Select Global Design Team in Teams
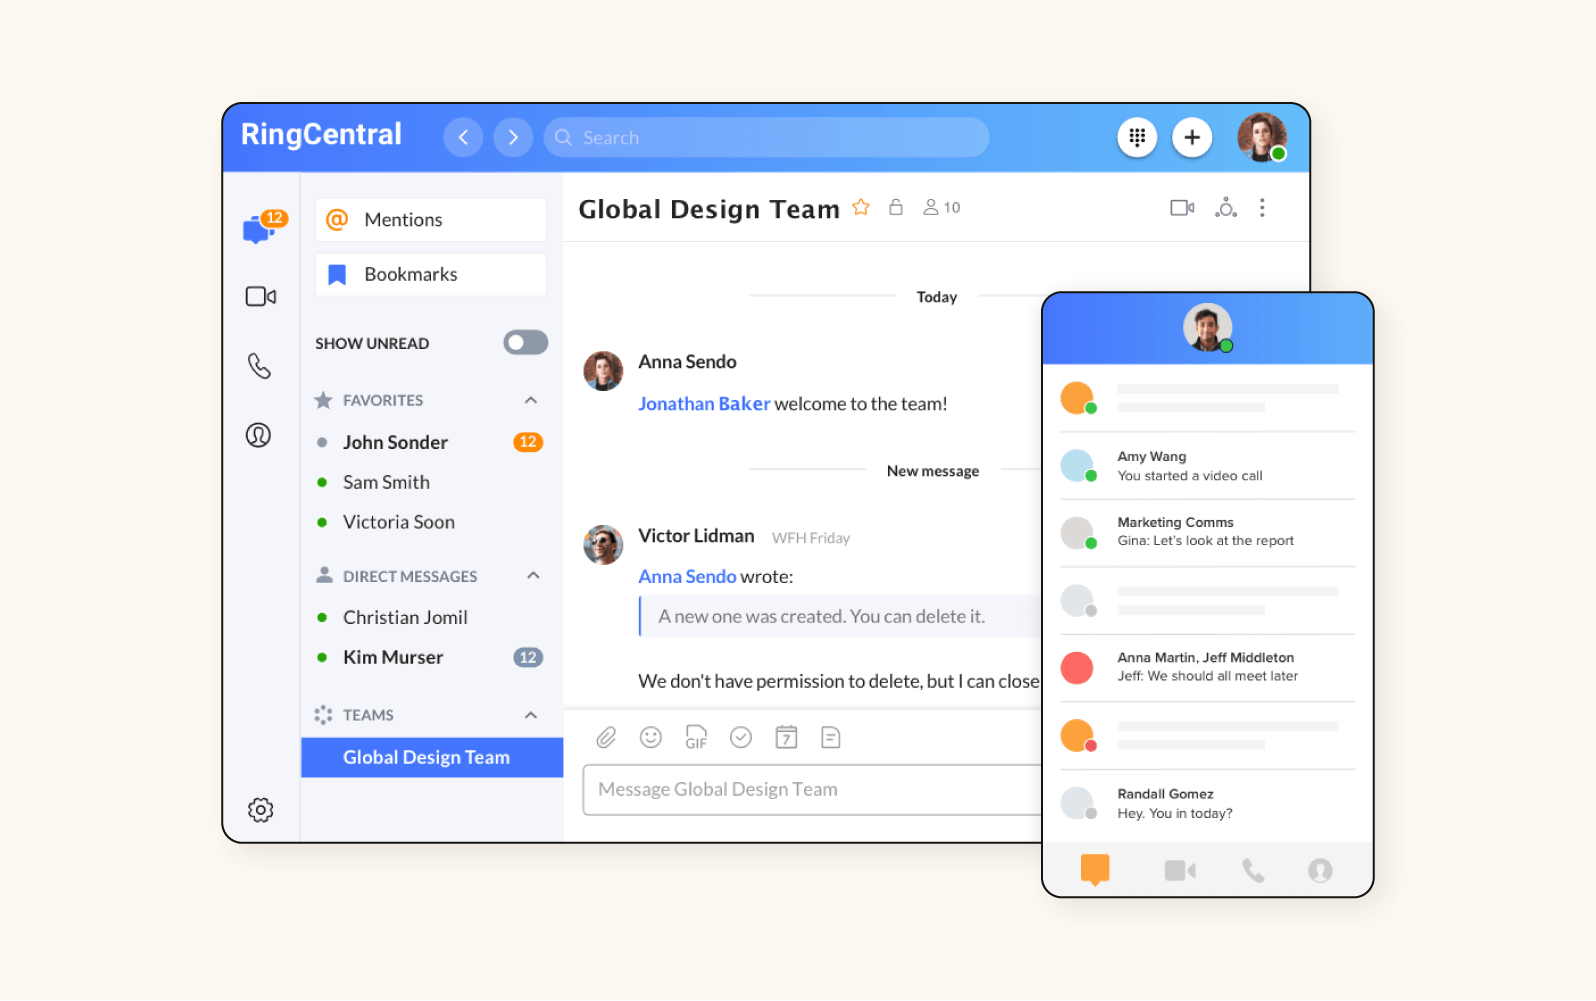Screen dimensions: 1596x1001 click(432, 757)
